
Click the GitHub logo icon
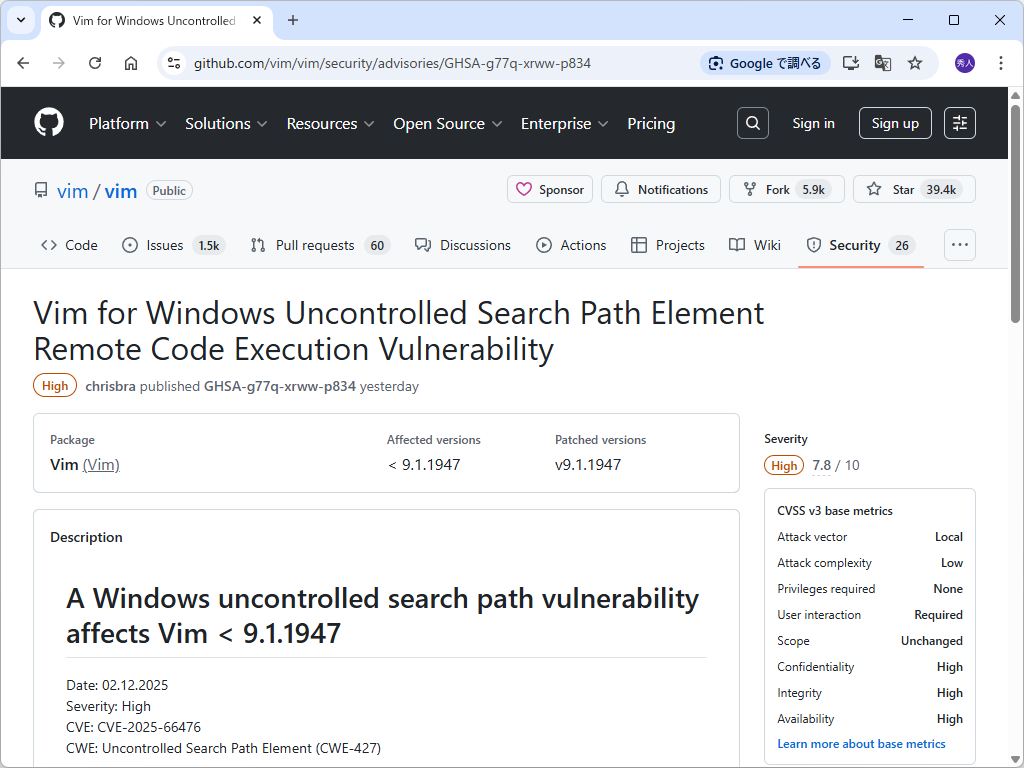(48, 122)
